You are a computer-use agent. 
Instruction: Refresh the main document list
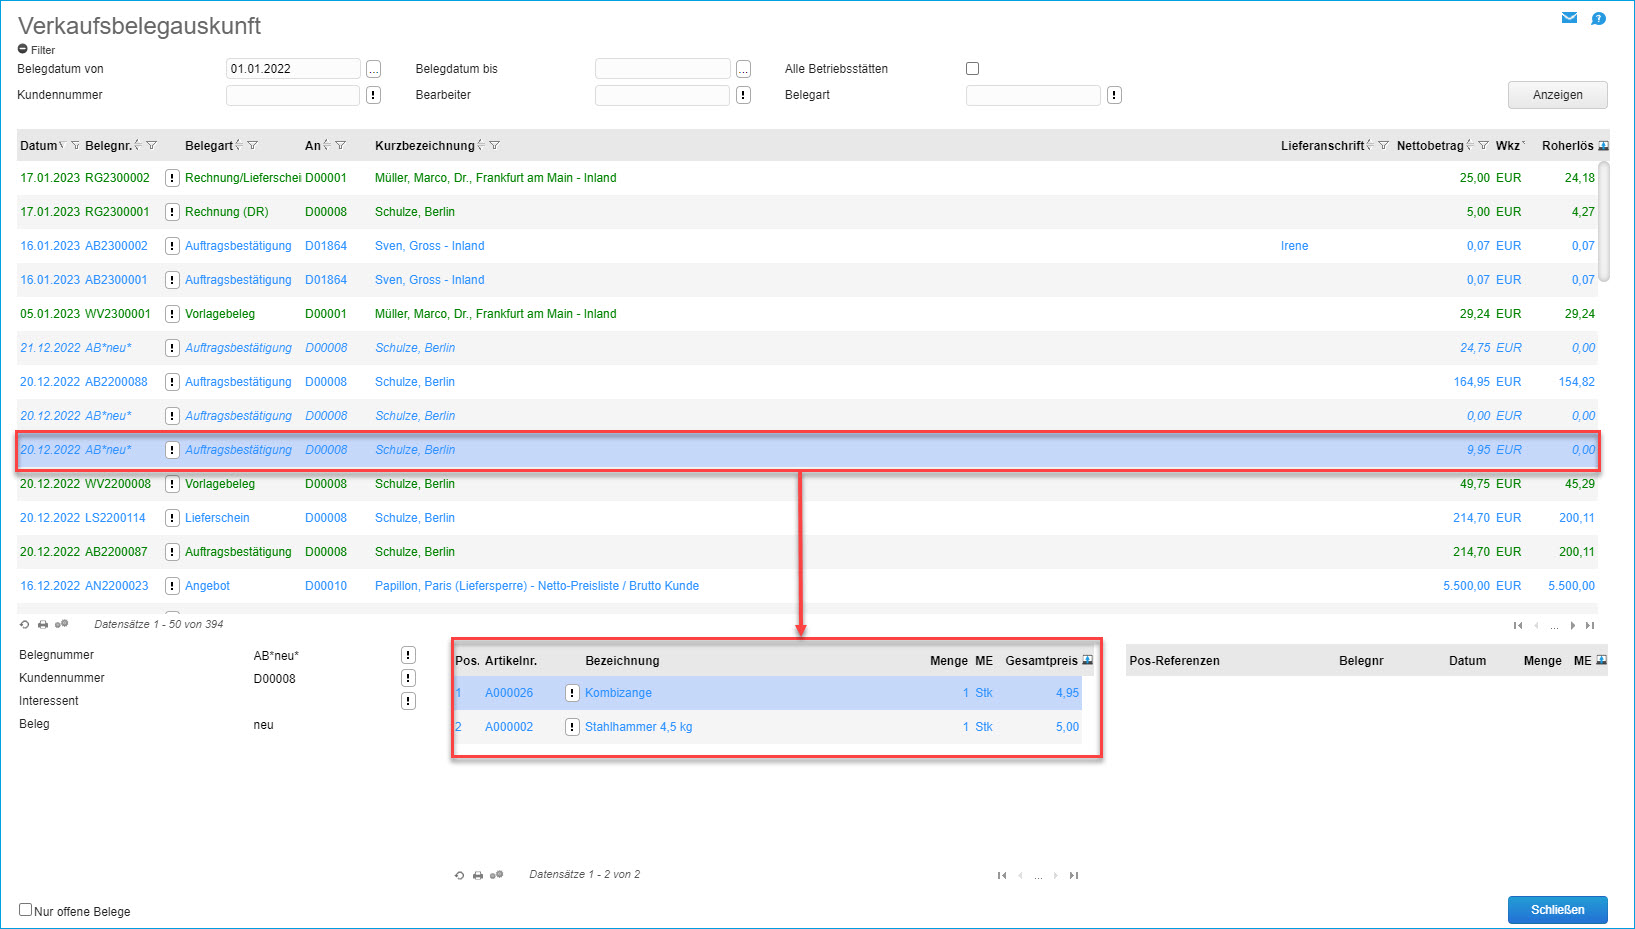click(x=25, y=624)
